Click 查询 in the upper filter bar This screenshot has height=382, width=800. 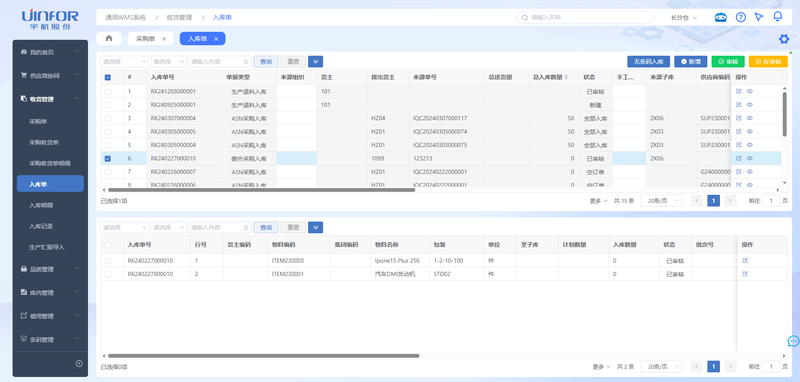pyautogui.click(x=266, y=62)
